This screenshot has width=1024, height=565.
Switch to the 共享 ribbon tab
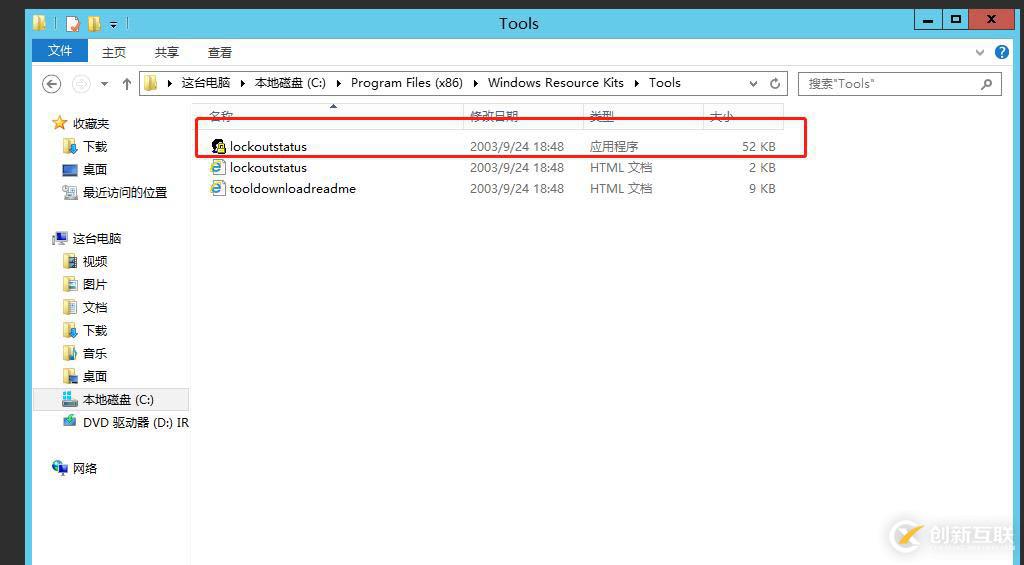(167, 52)
